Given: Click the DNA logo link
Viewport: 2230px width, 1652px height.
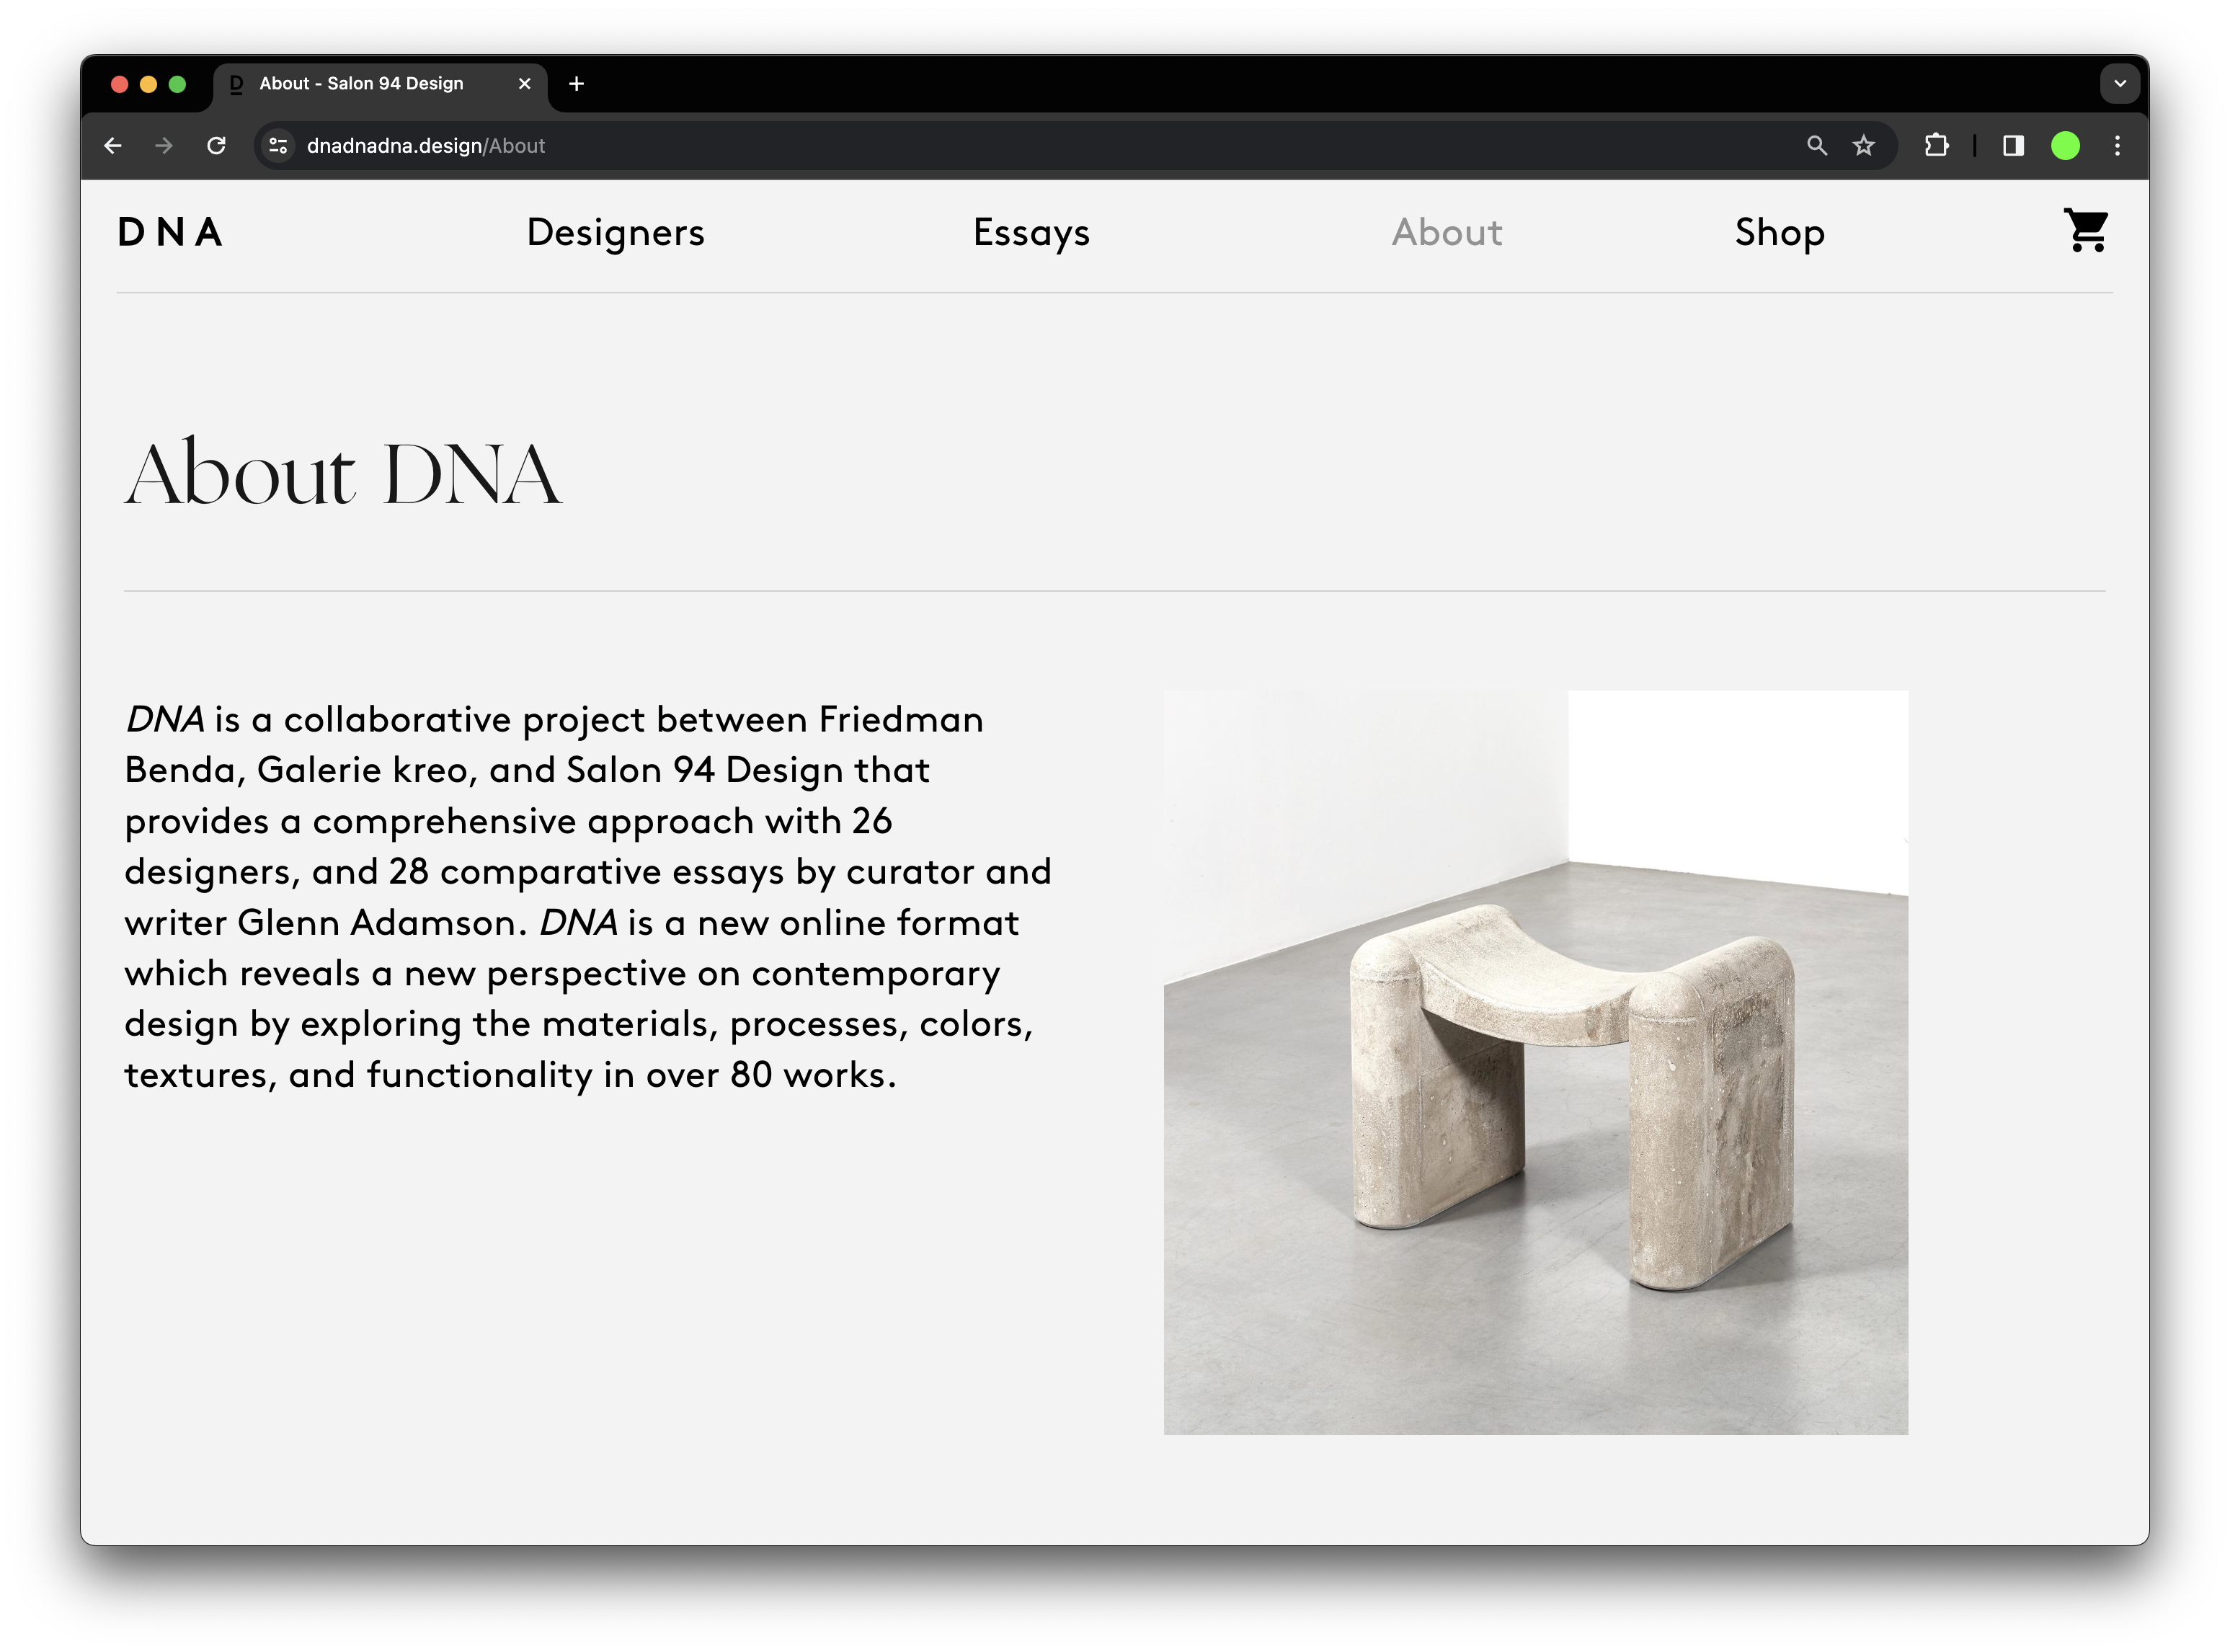Looking at the screenshot, I should [x=170, y=232].
